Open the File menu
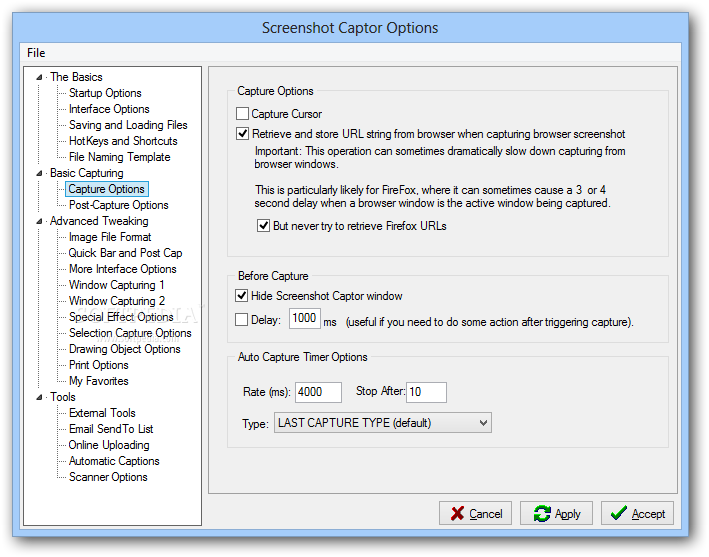This screenshot has height=557, width=709. point(36,53)
